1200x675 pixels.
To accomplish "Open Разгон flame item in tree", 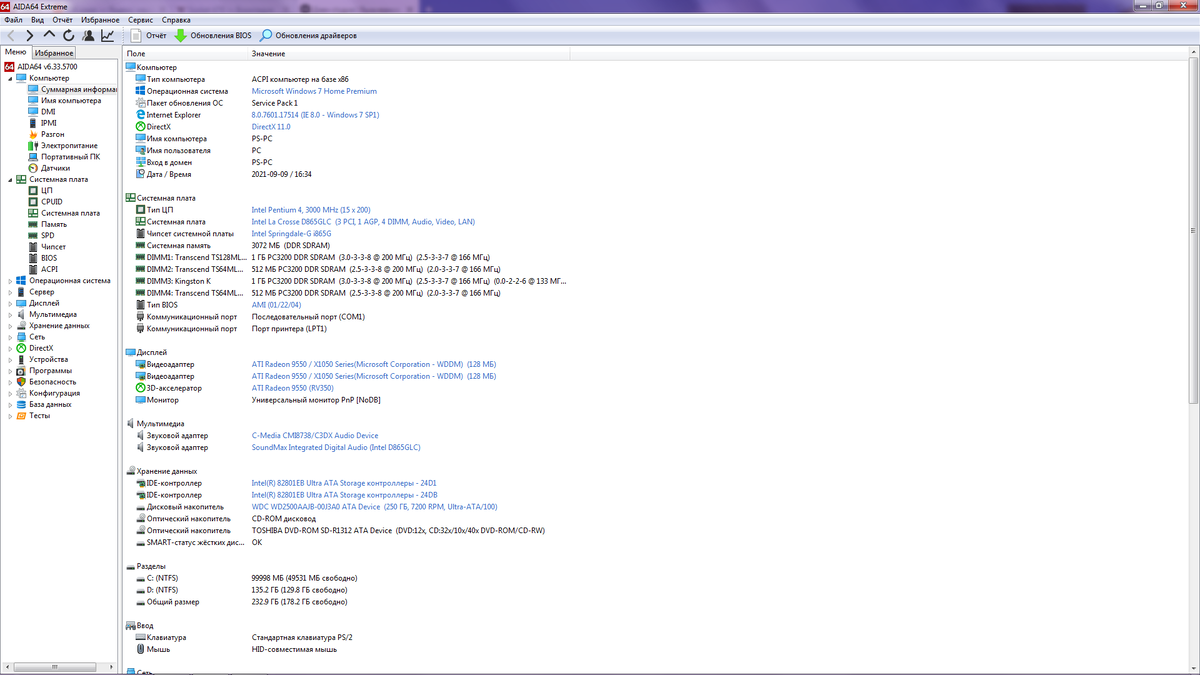I will pyautogui.click(x=46, y=134).
